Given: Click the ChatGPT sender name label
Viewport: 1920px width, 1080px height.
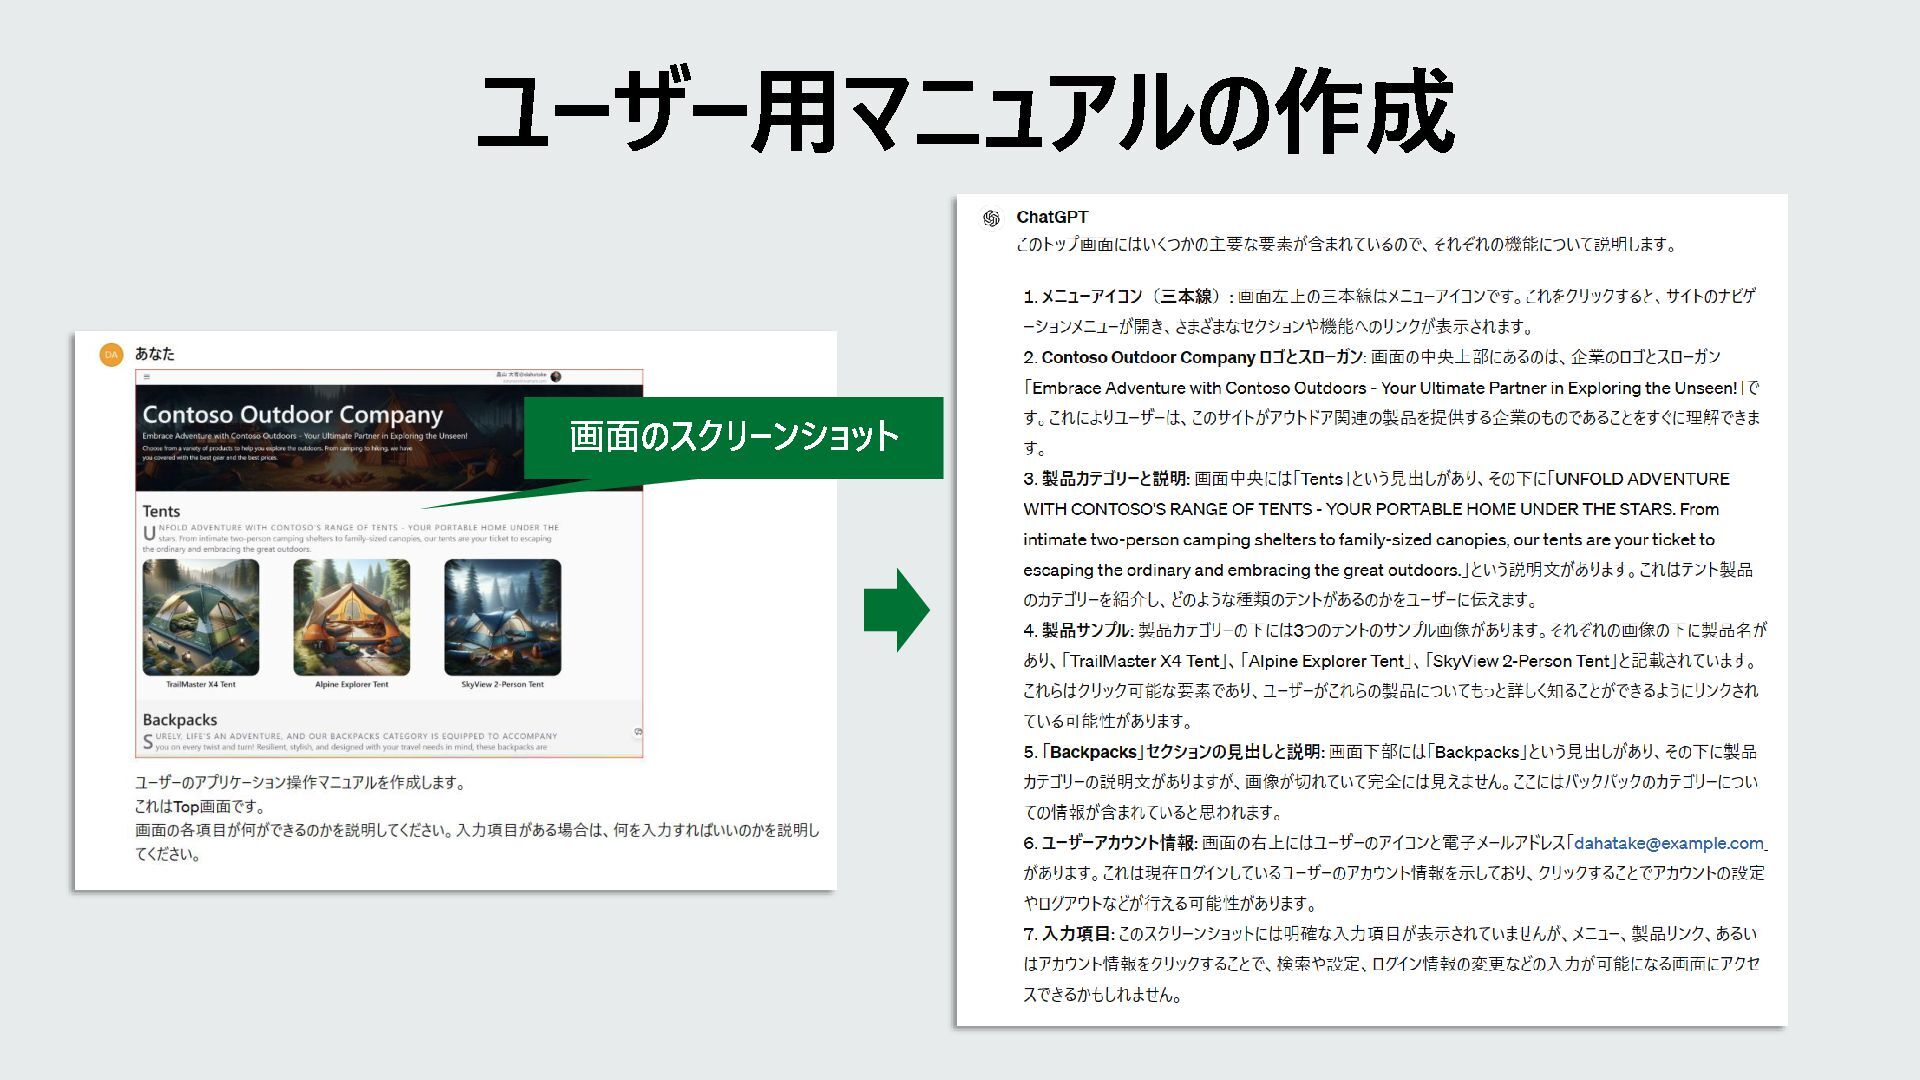Looking at the screenshot, I should 1052,217.
